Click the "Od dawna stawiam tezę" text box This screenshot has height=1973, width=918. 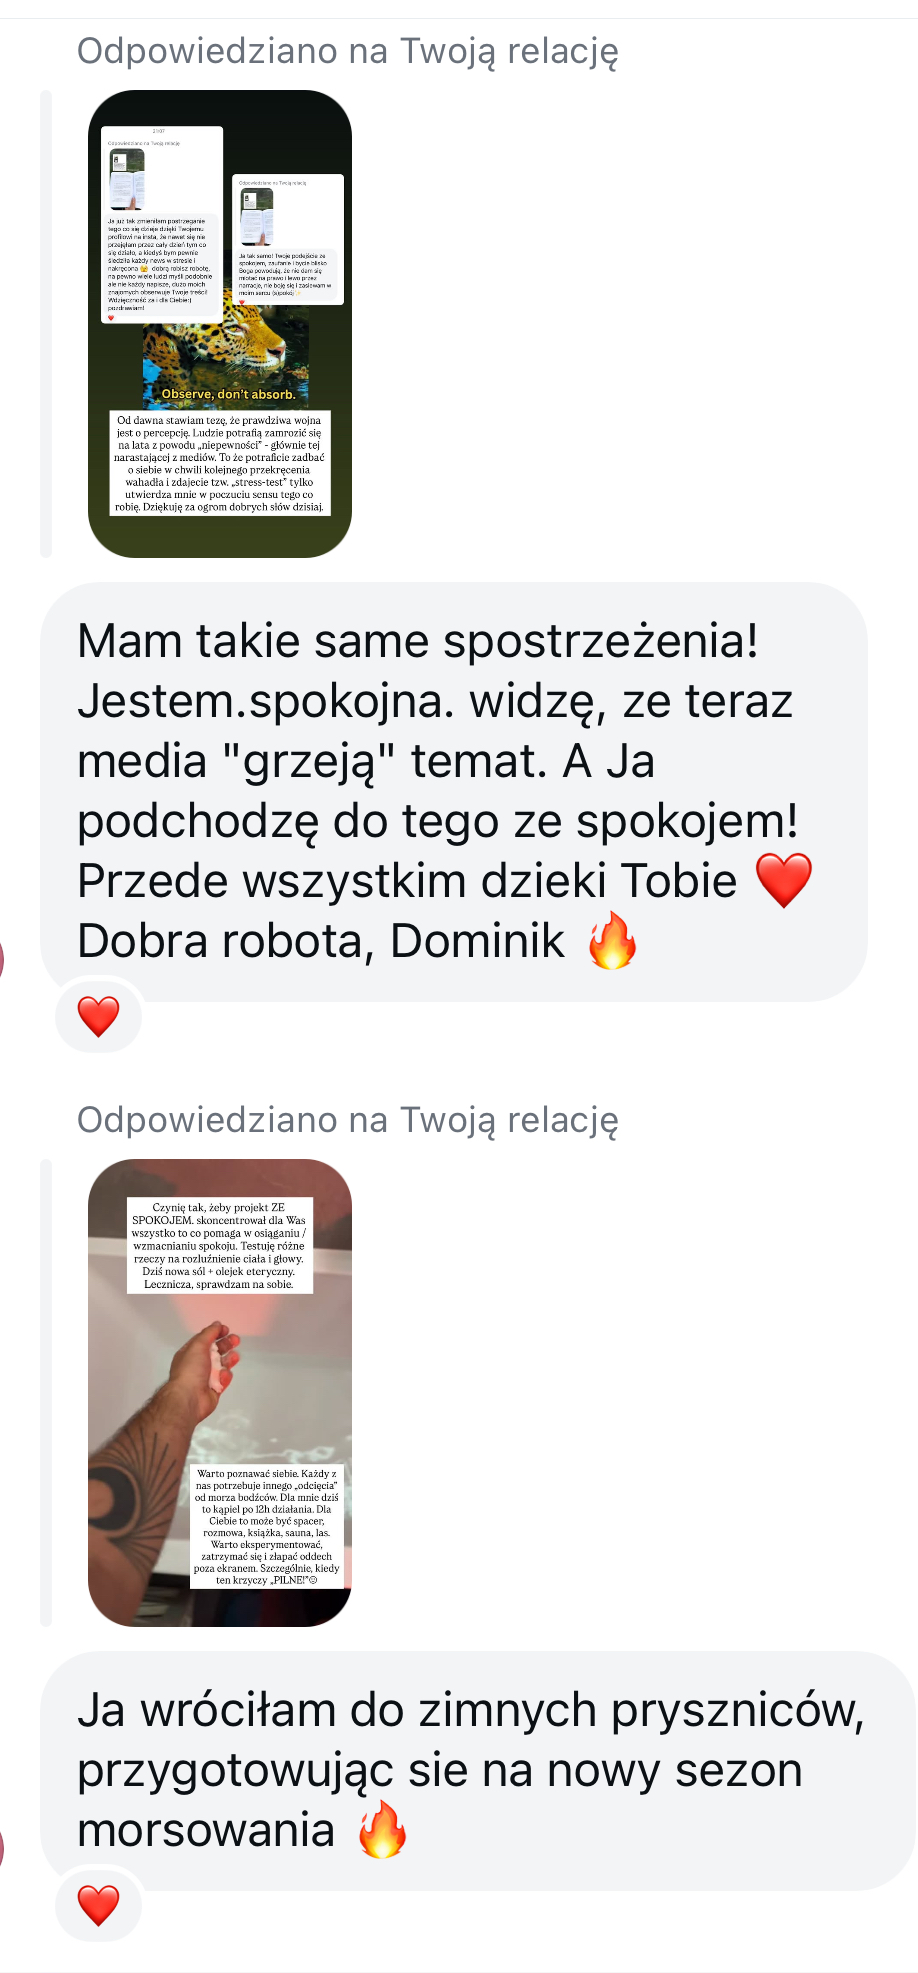[219, 463]
